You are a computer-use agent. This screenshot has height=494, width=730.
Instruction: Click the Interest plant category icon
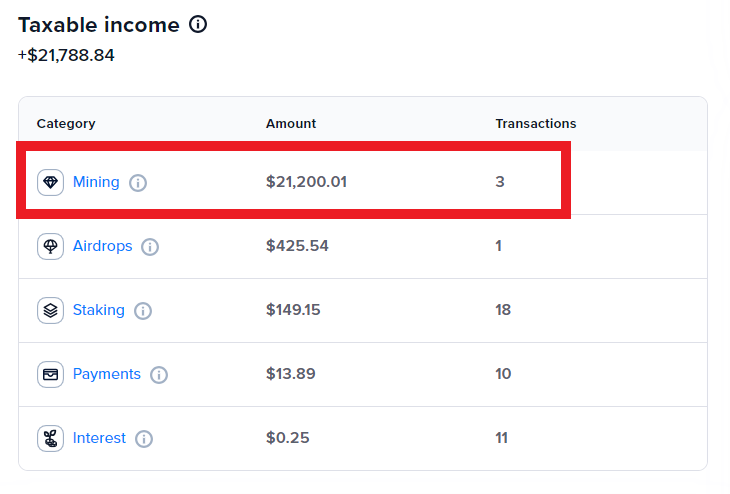point(50,438)
